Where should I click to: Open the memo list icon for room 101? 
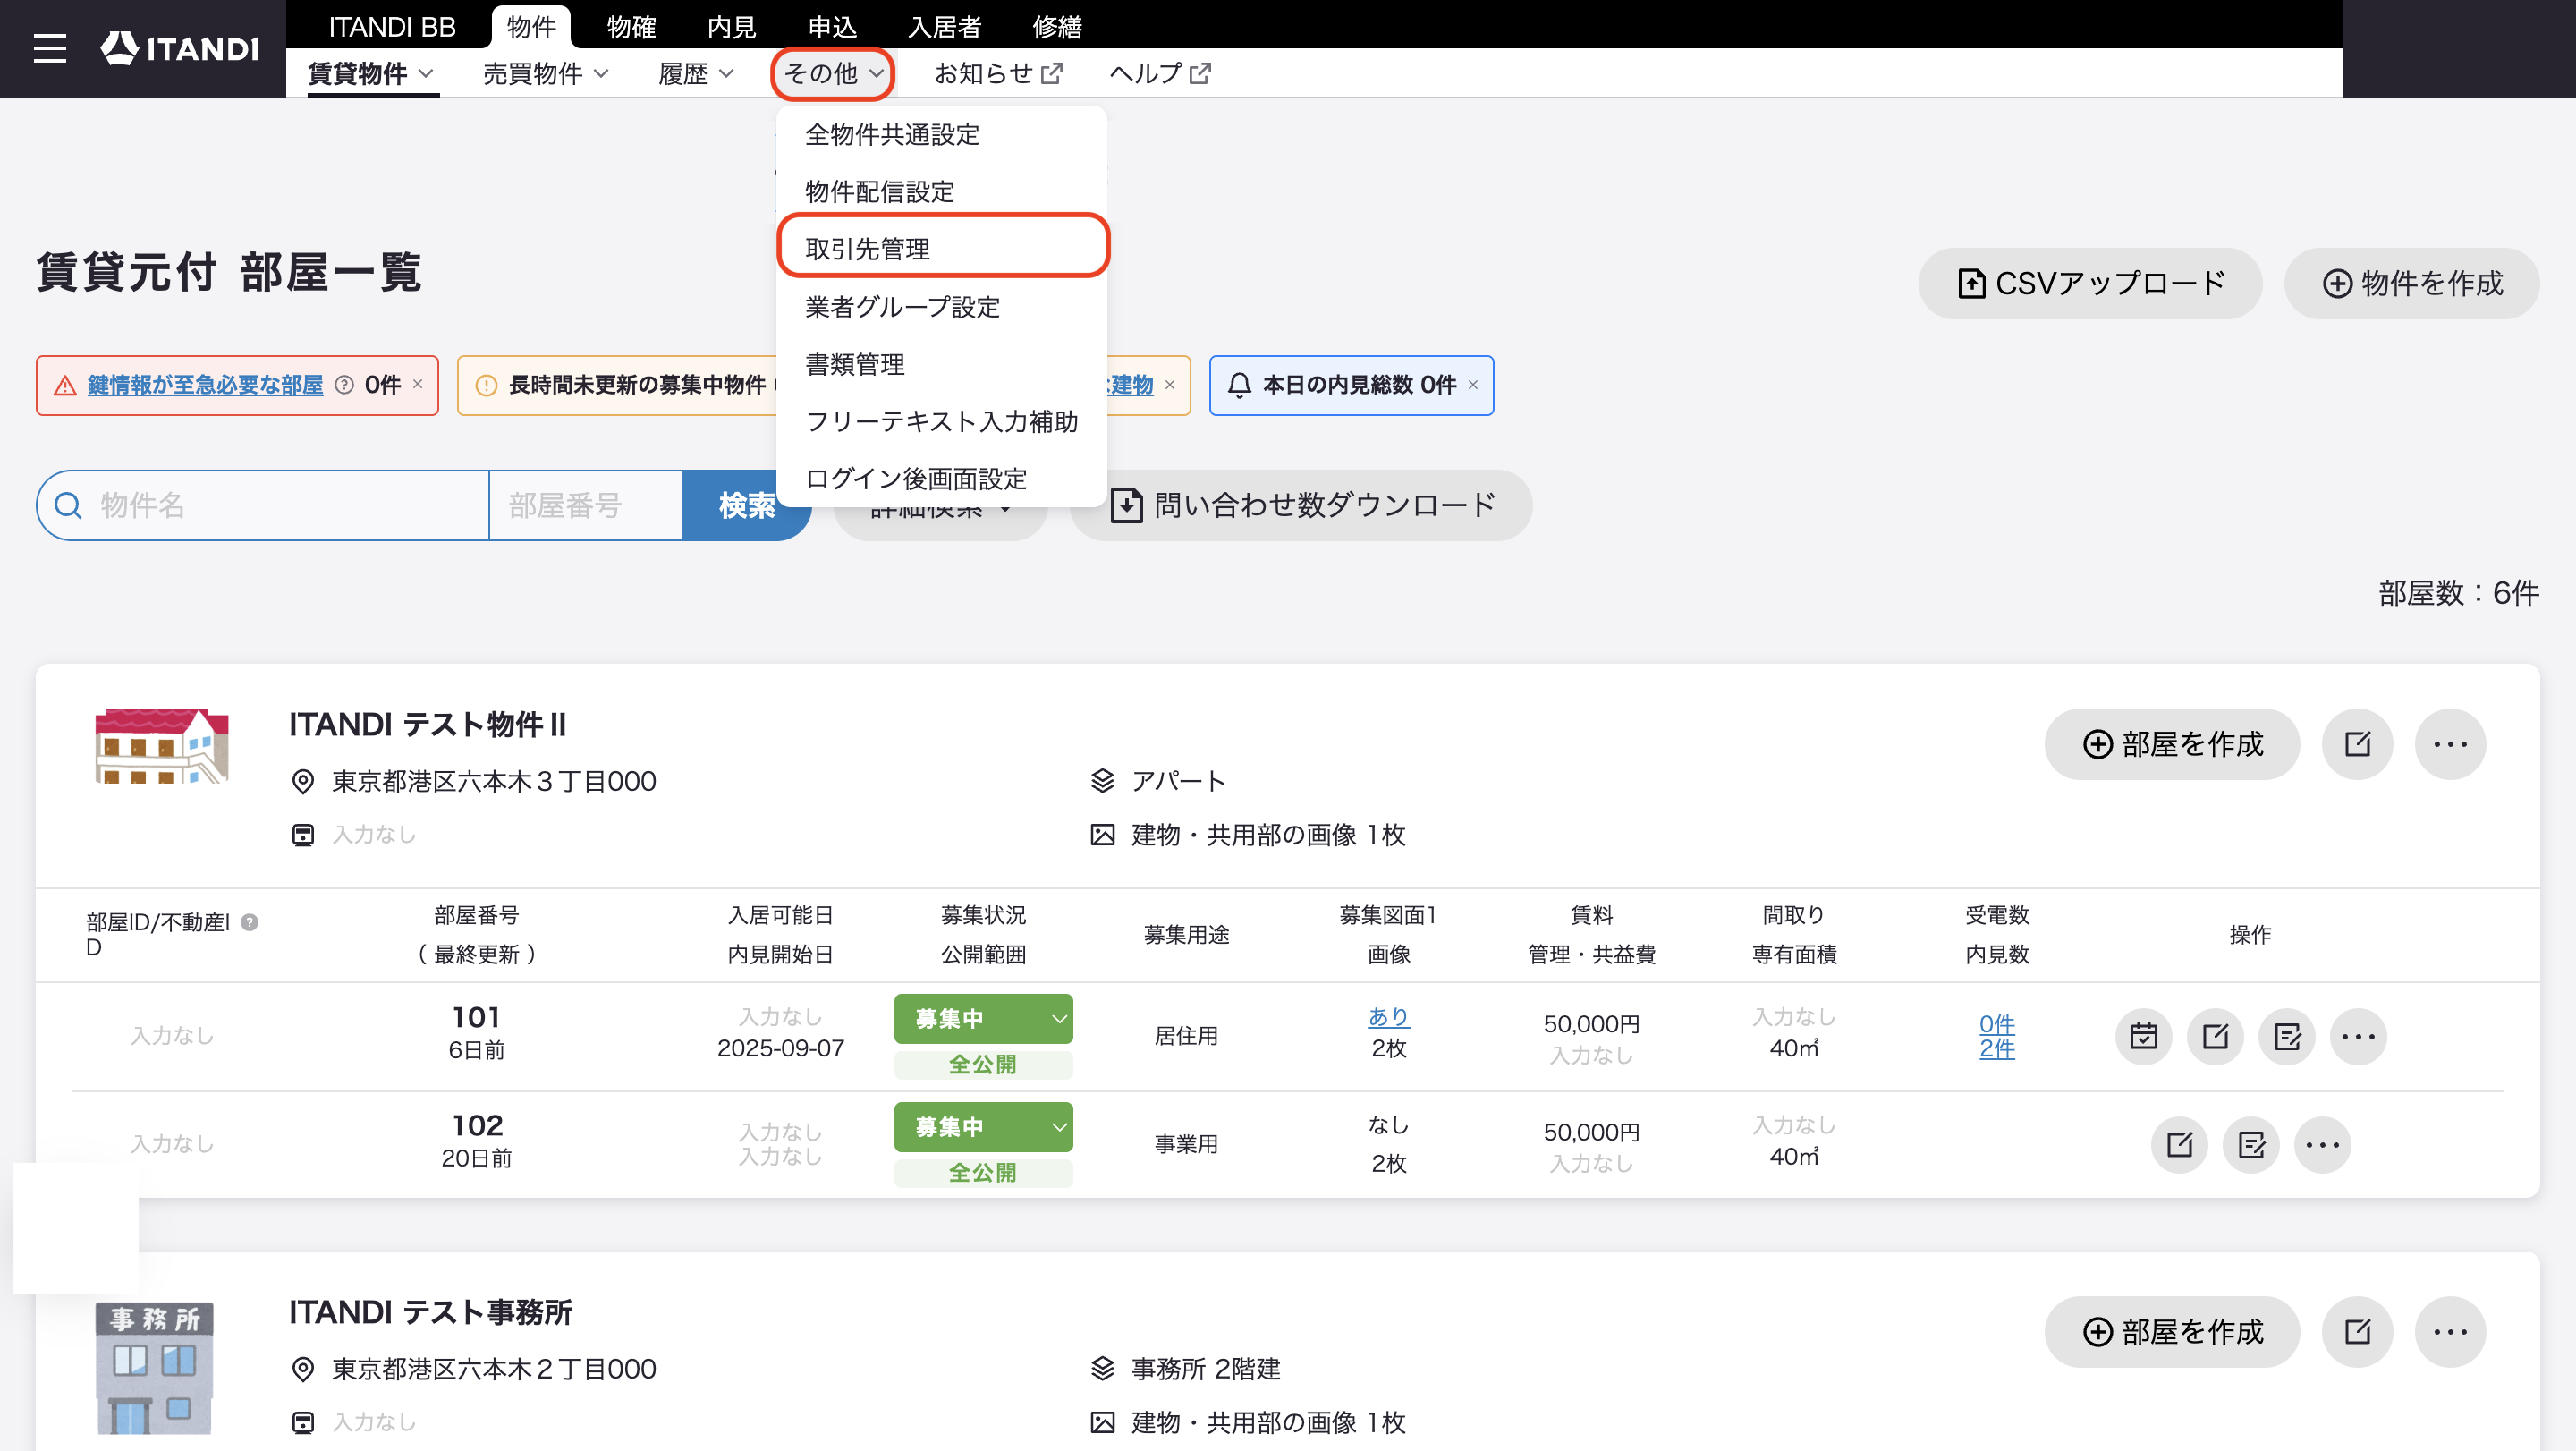(2287, 1036)
